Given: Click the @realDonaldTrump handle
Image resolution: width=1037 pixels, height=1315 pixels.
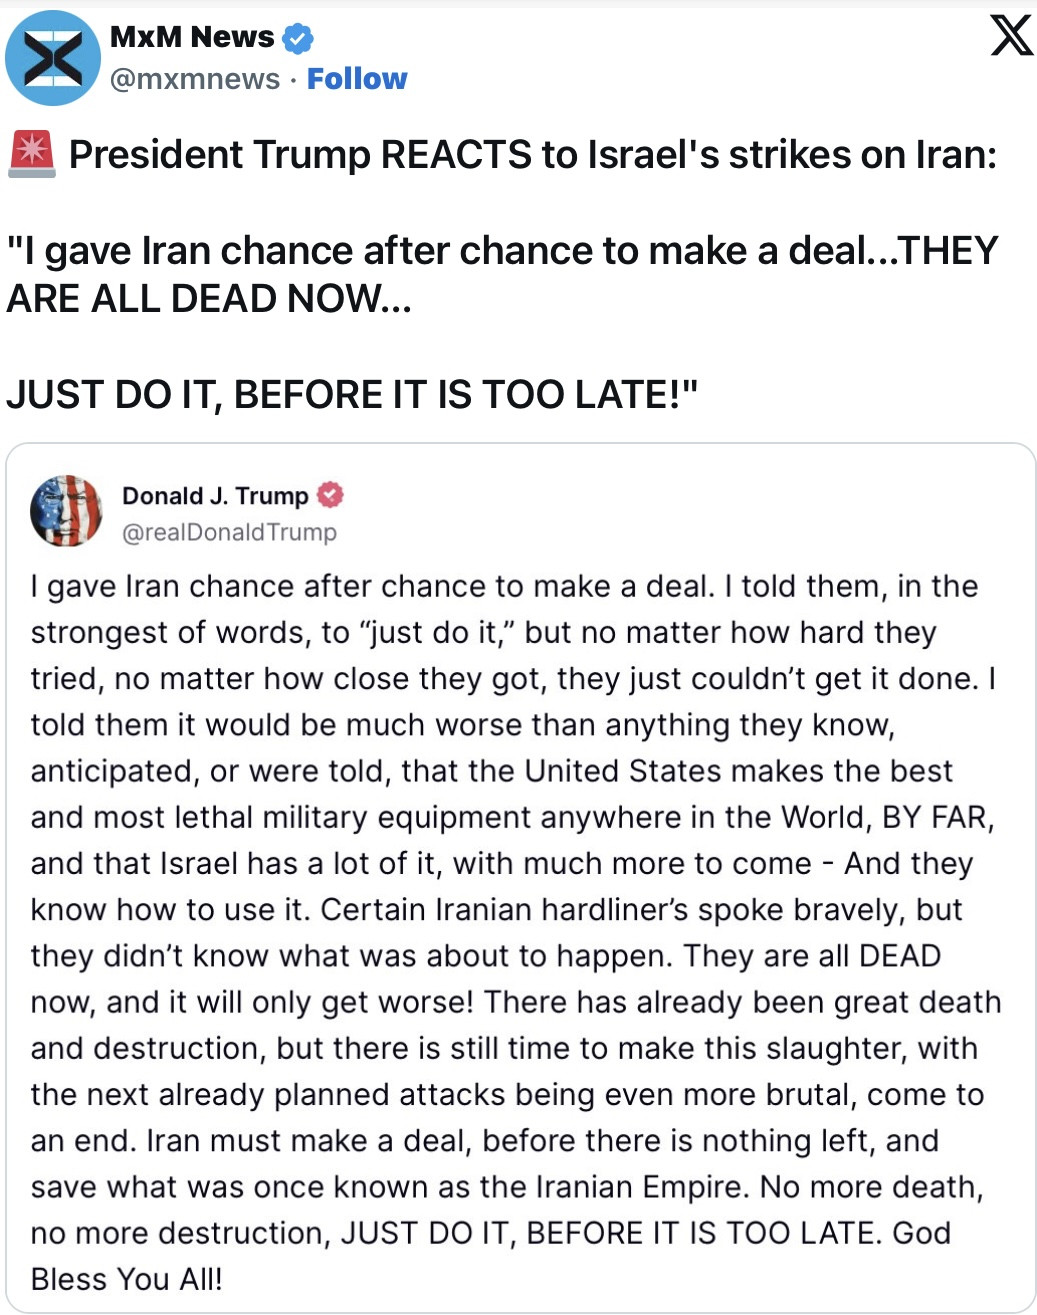Looking at the screenshot, I should pos(229,532).
